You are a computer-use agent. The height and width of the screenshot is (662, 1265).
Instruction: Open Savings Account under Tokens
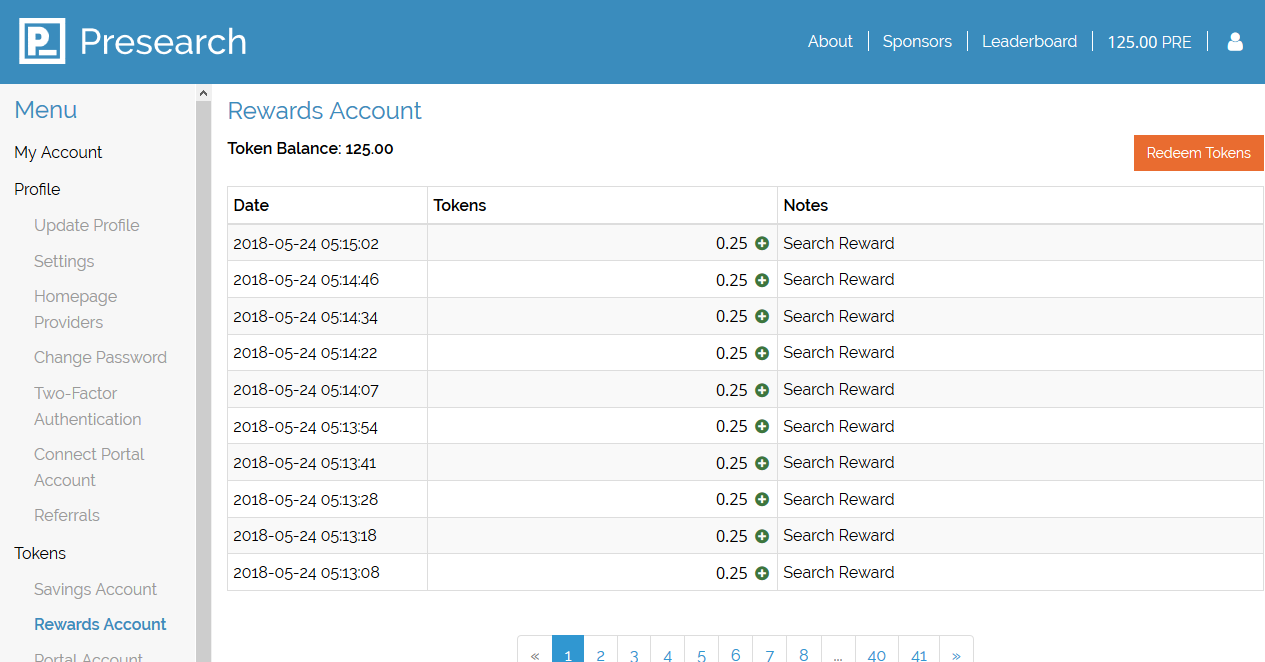[95, 589]
